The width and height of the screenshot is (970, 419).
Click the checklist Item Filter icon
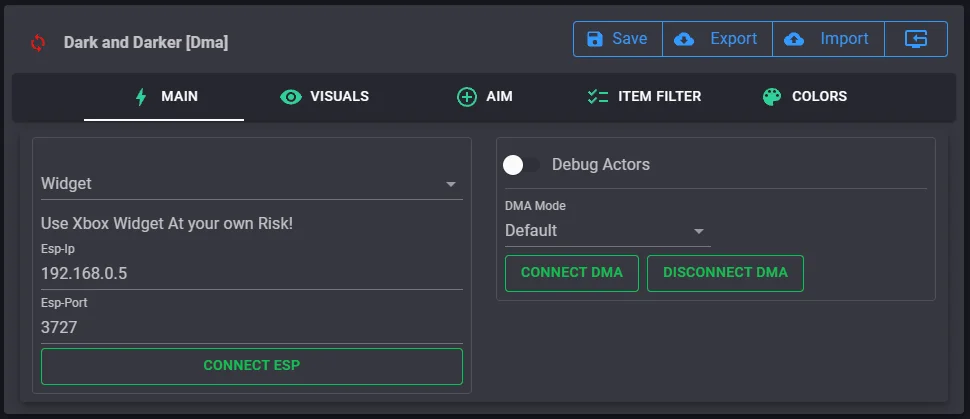click(x=598, y=97)
